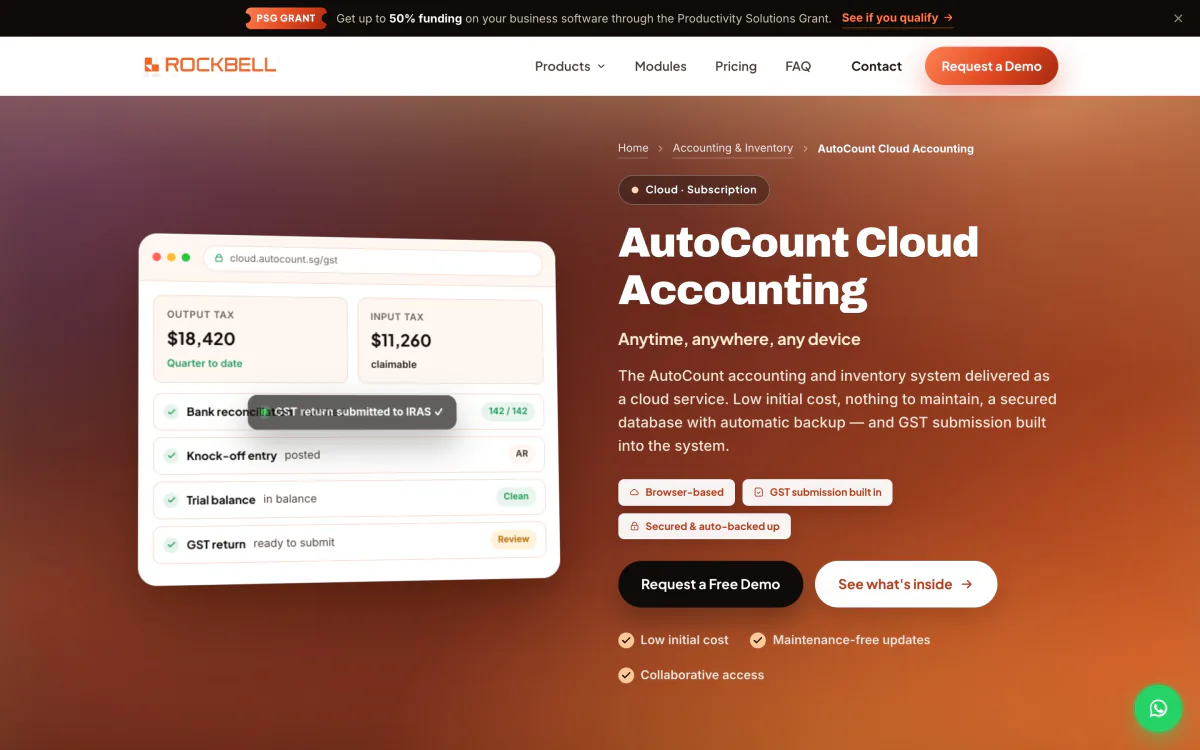The image size is (1200, 750).
Task: Click the green dot in mockup window
Action: (186, 257)
